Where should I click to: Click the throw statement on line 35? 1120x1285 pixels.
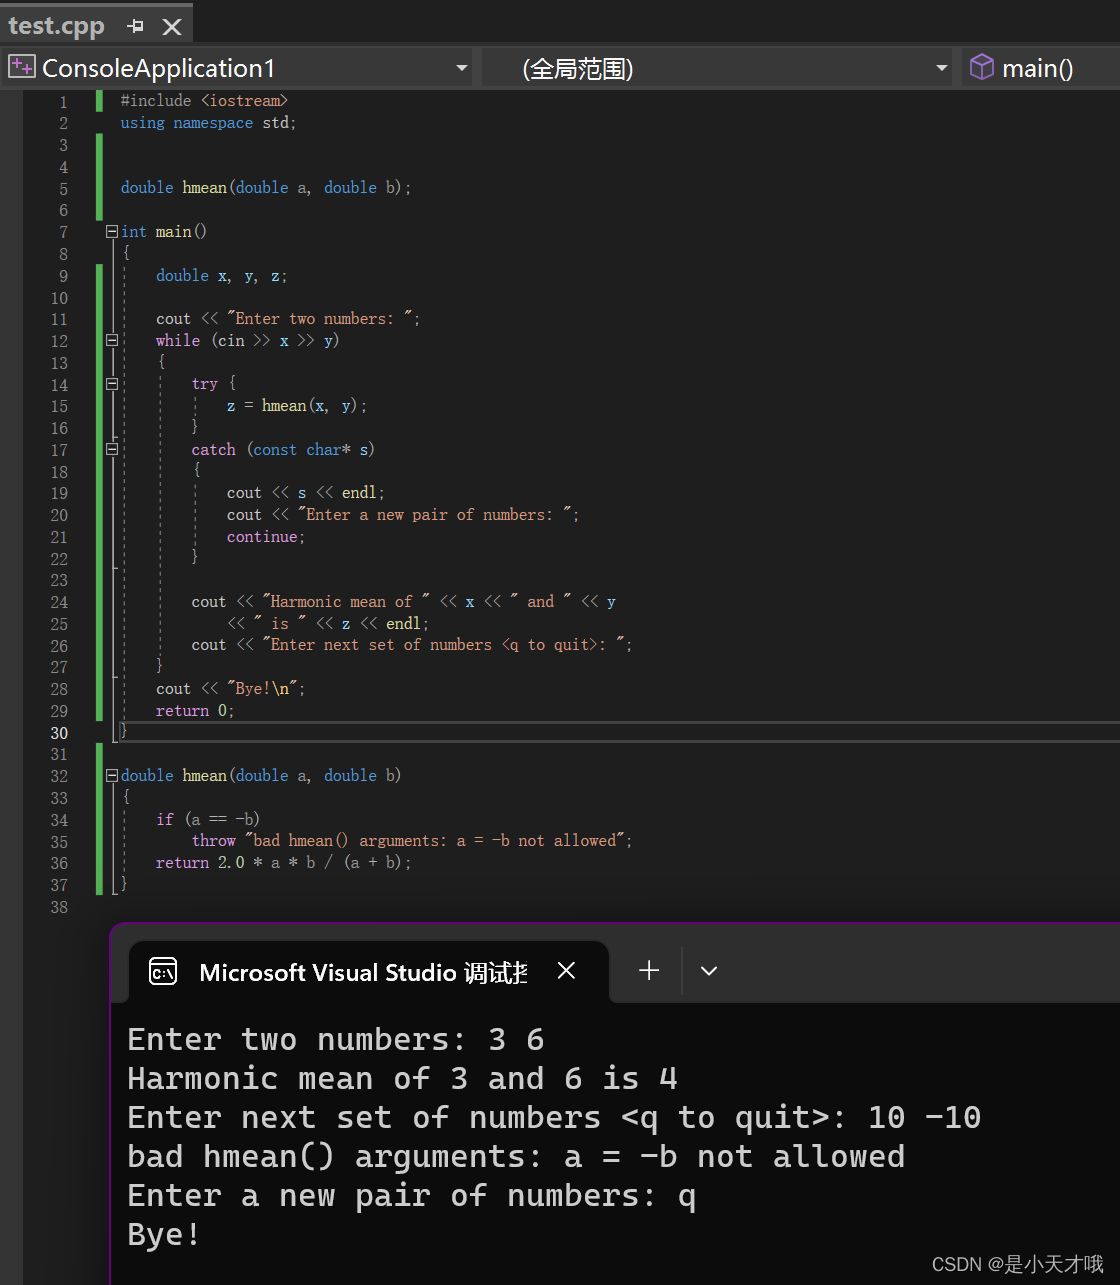tap(412, 841)
